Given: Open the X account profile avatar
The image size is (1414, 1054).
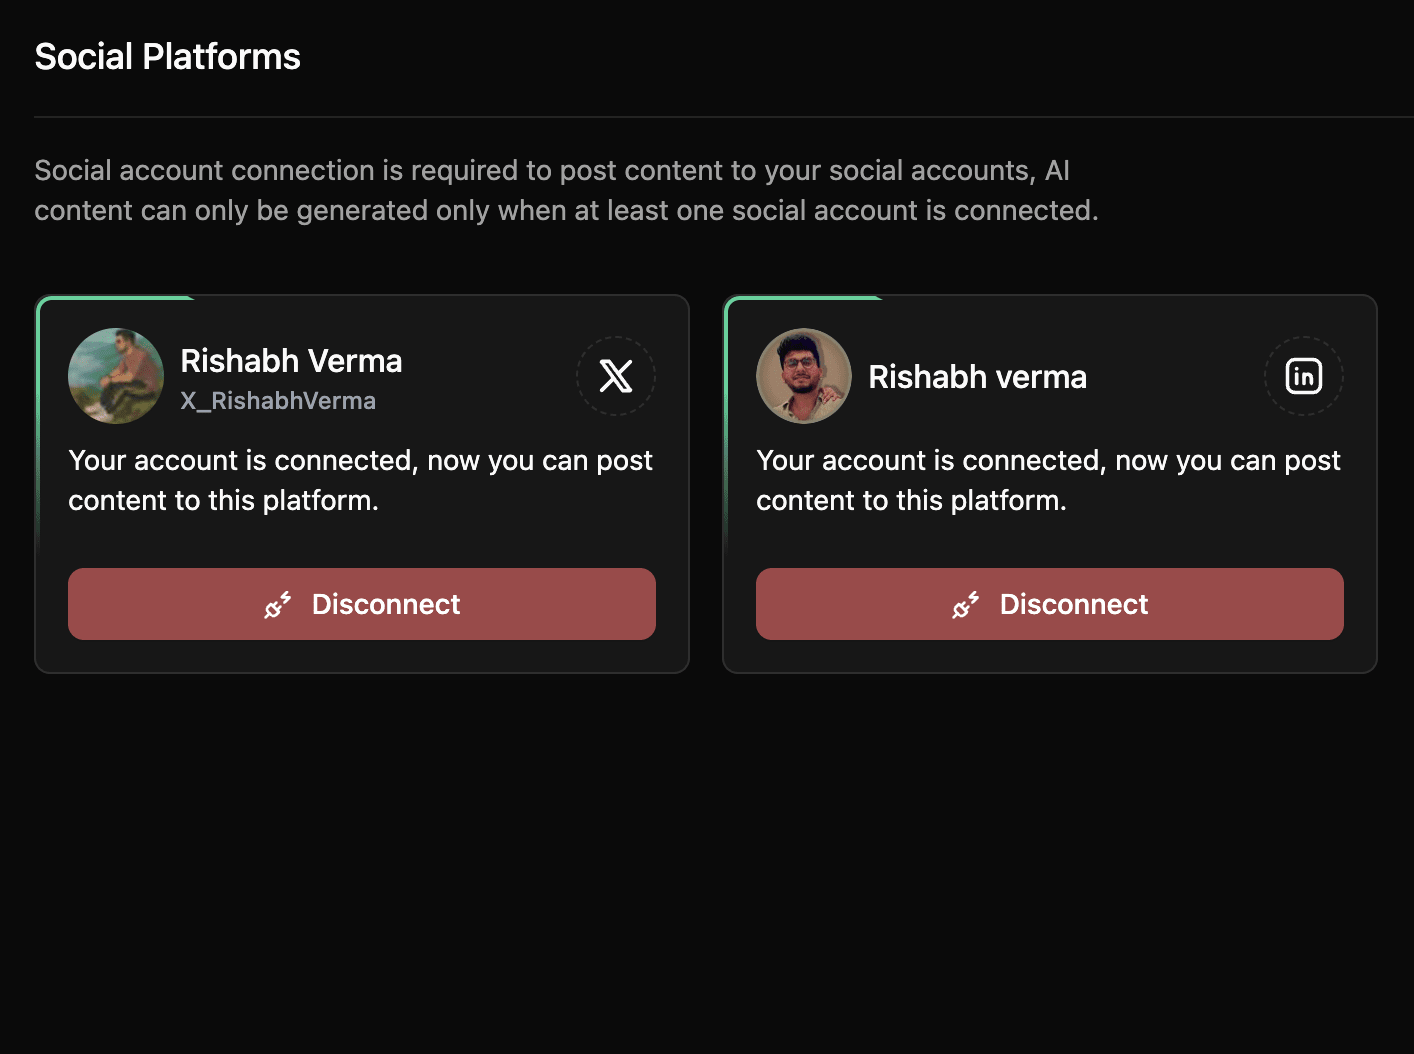Looking at the screenshot, I should [116, 376].
